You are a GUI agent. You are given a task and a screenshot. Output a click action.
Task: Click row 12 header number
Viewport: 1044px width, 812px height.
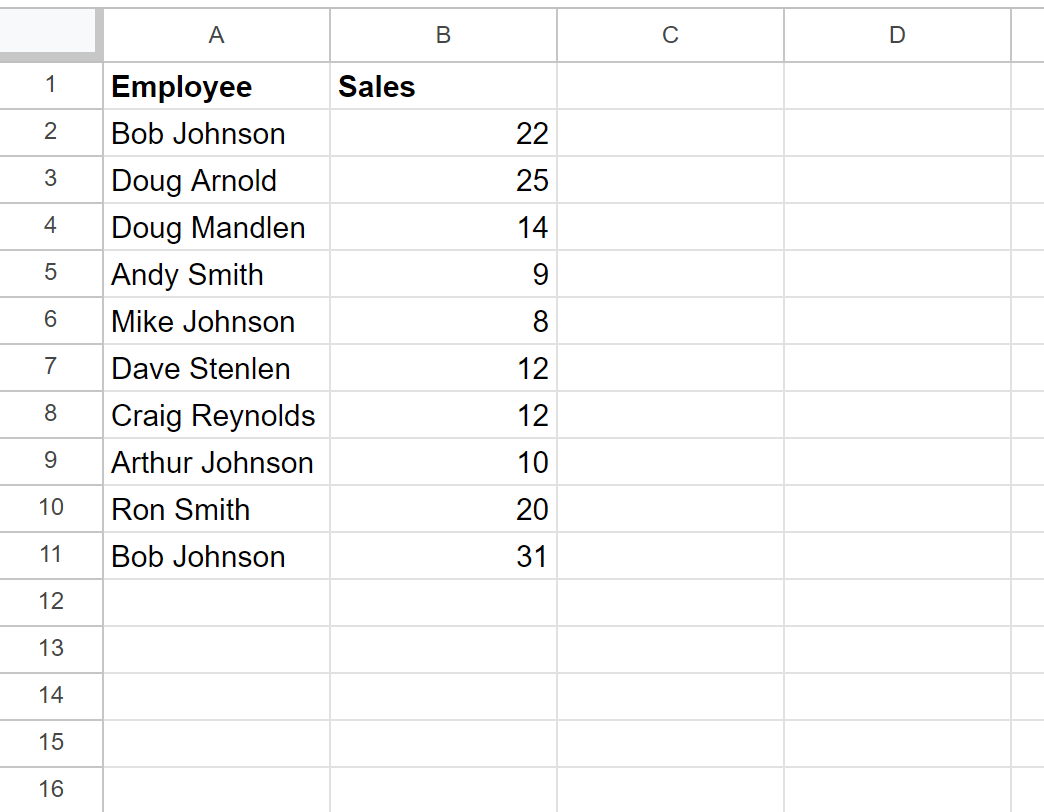click(x=51, y=602)
